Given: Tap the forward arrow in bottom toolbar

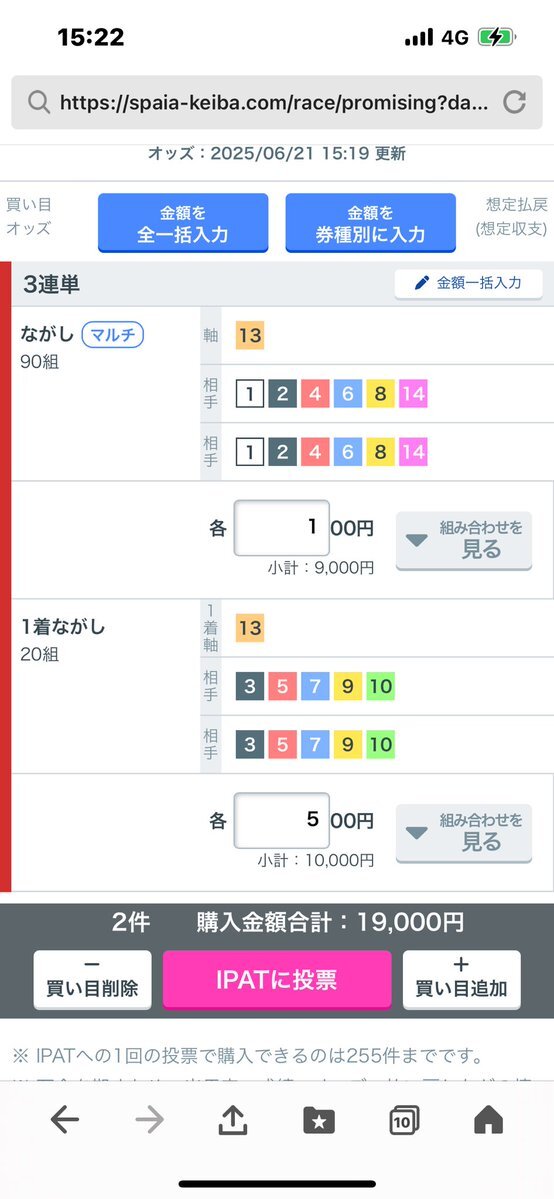Looking at the screenshot, I should [x=150, y=1120].
